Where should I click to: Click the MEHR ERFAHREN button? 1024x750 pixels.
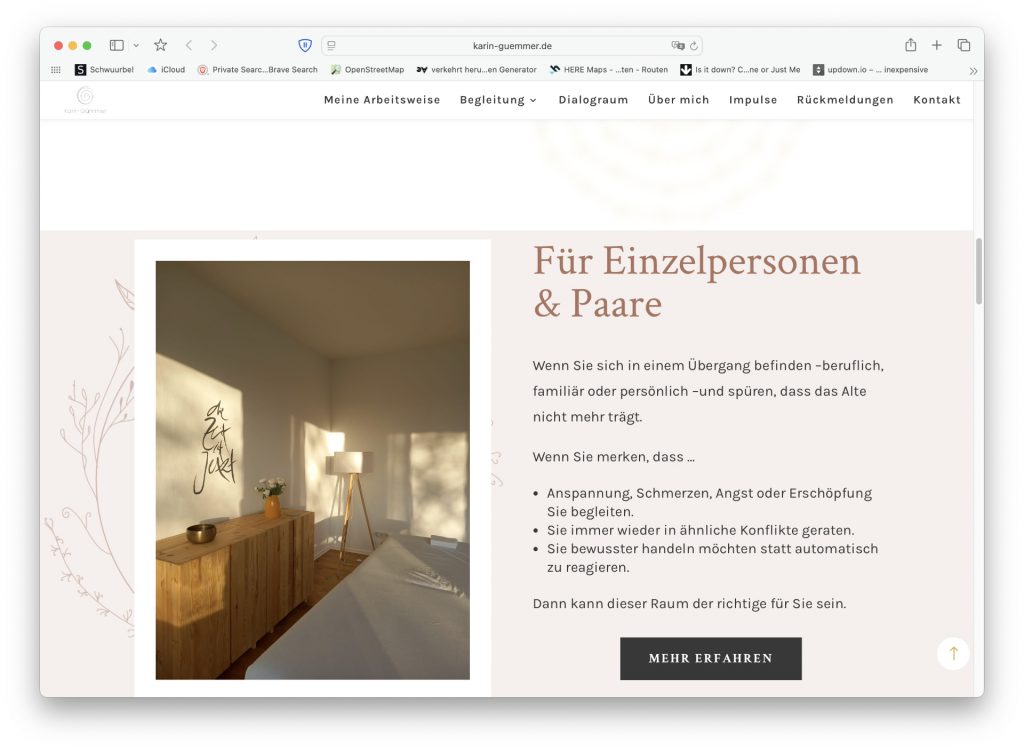[x=711, y=659]
